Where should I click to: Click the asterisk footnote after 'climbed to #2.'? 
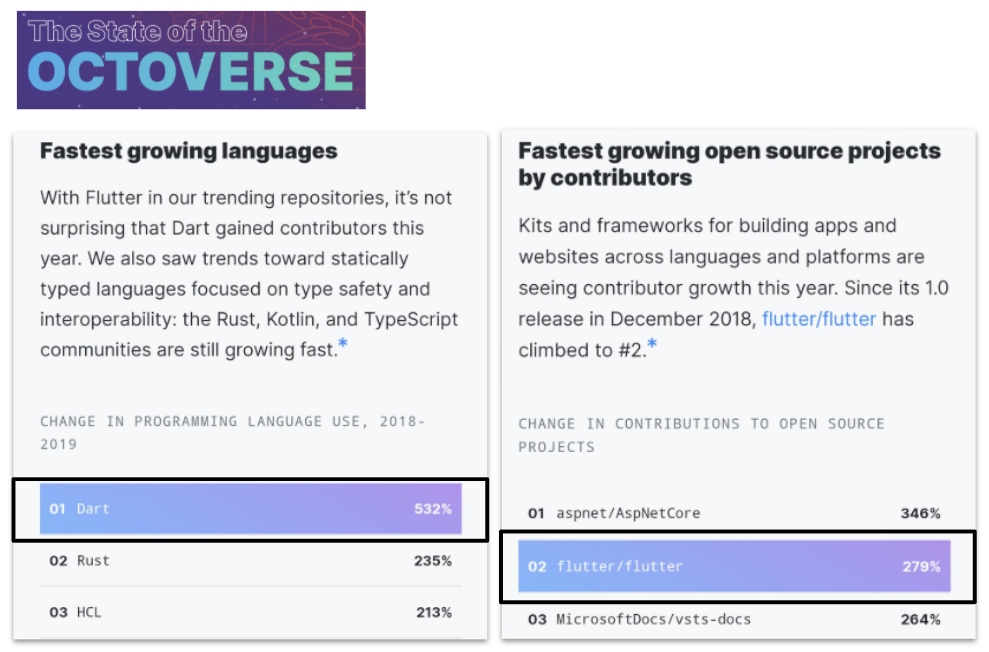click(x=652, y=344)
